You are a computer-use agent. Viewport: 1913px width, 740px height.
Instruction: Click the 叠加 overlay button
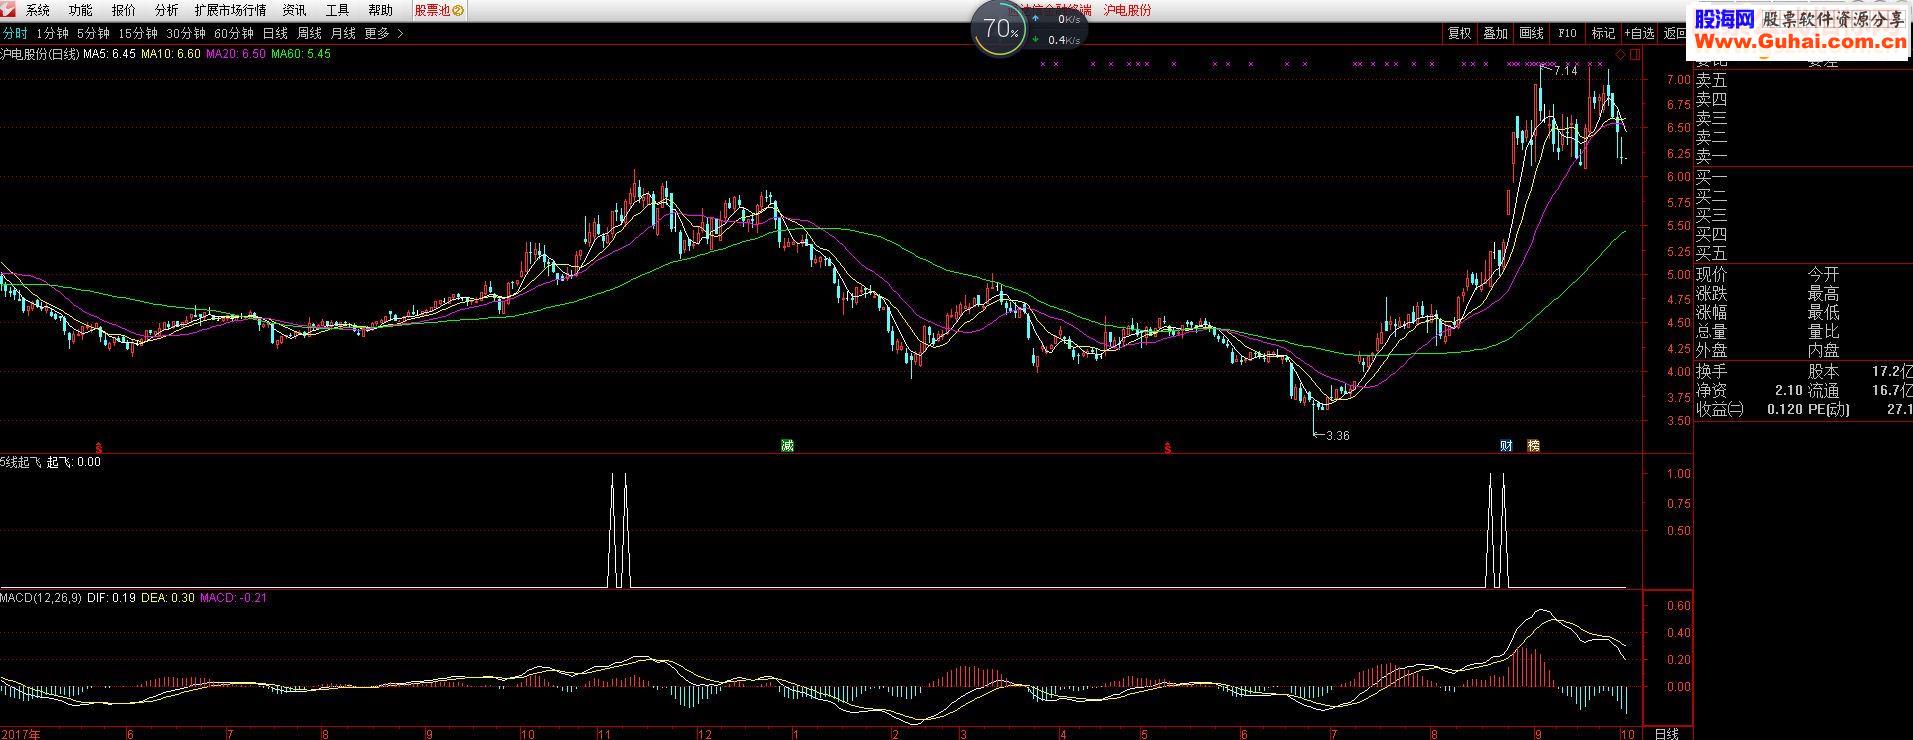click(x=1495, y=33)
